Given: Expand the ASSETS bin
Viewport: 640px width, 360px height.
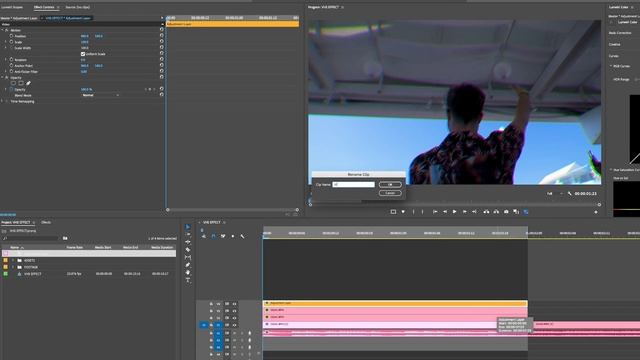Looking at the screenshot, I should click(x=13, y=260).
